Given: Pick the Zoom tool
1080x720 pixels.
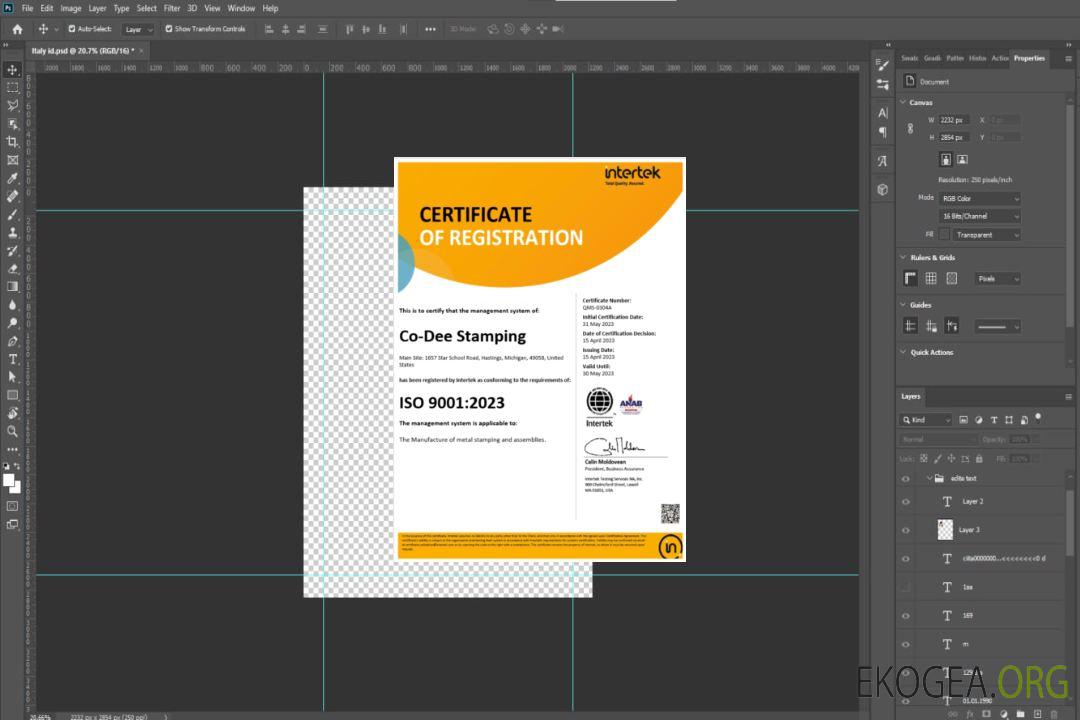Looking at the screenshot, I should click(x=12, y=431).
